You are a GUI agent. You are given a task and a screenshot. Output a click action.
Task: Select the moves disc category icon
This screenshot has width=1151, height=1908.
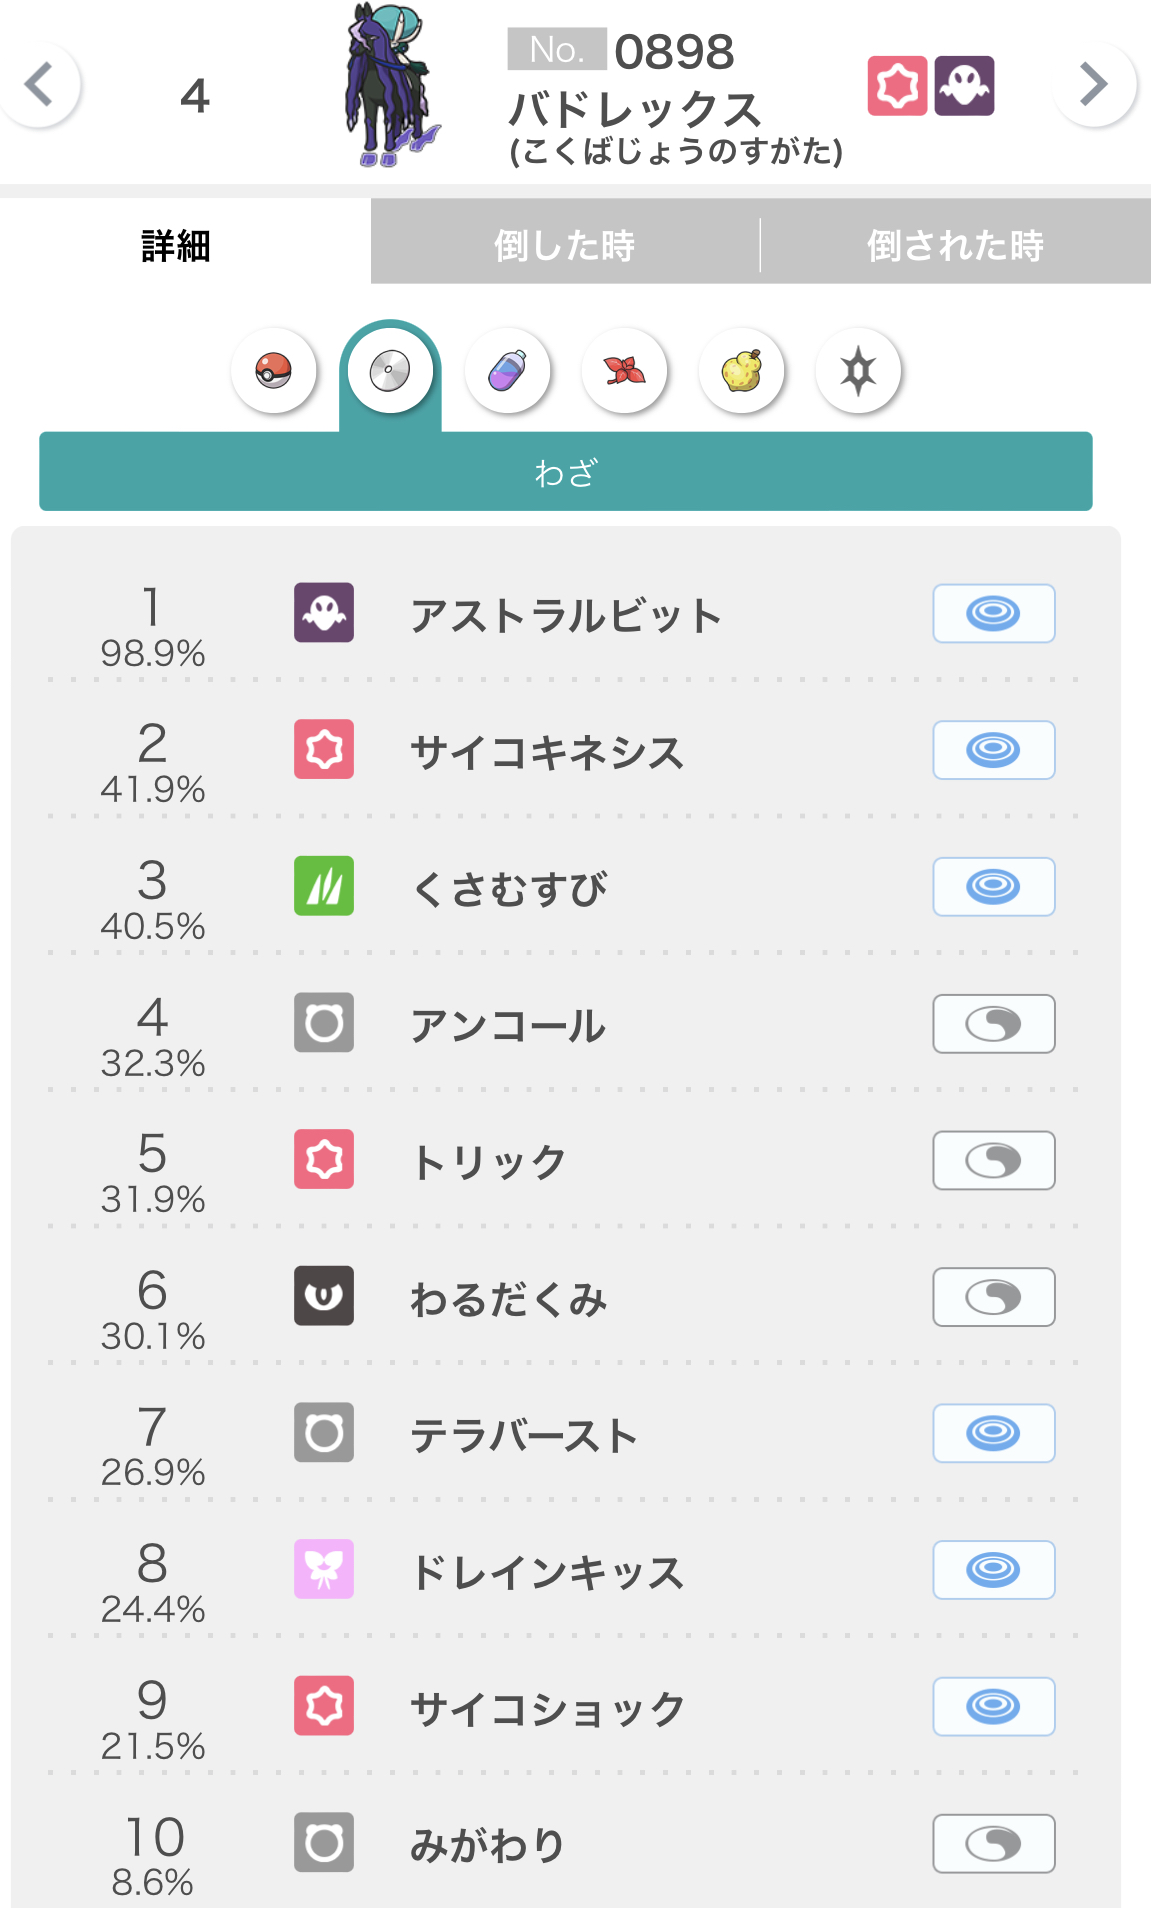click(390, 371)
